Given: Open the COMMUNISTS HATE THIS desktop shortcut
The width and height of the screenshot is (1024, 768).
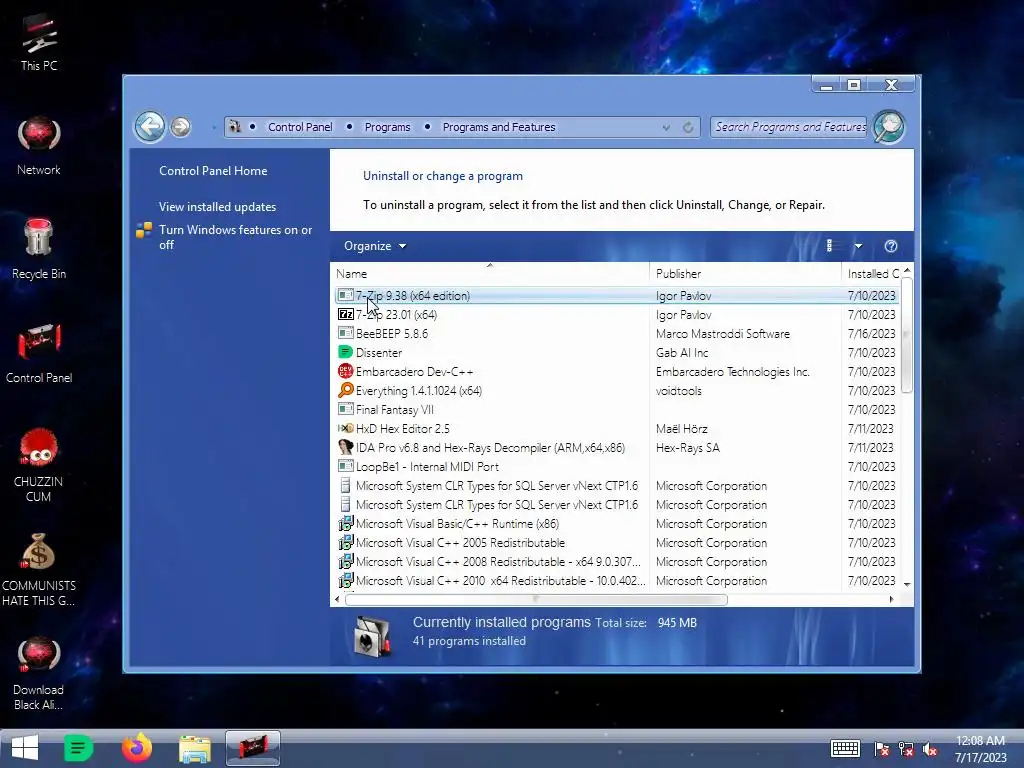Looking at the screenshot, I should click(39, 568).
